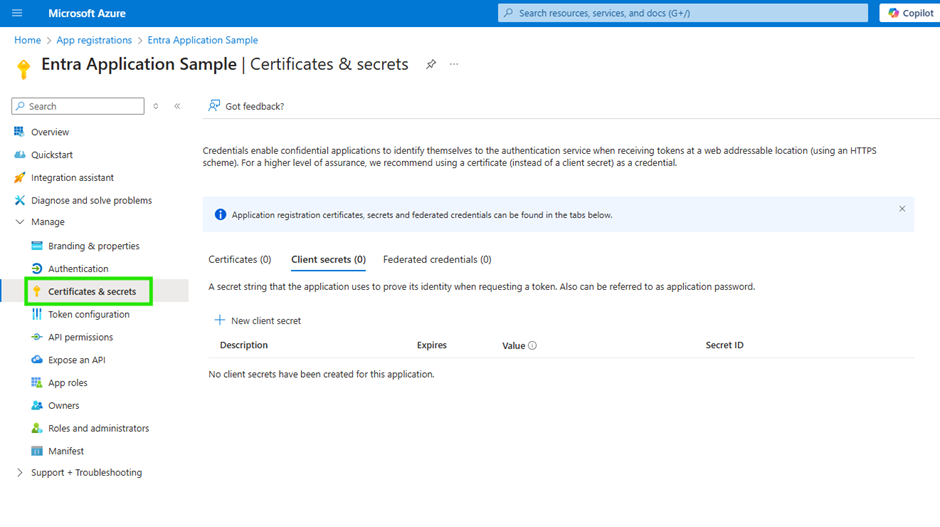The image size is (940, 527).
Task: Open the Azure portal hamburger menu
Action: tap(17, 13)
